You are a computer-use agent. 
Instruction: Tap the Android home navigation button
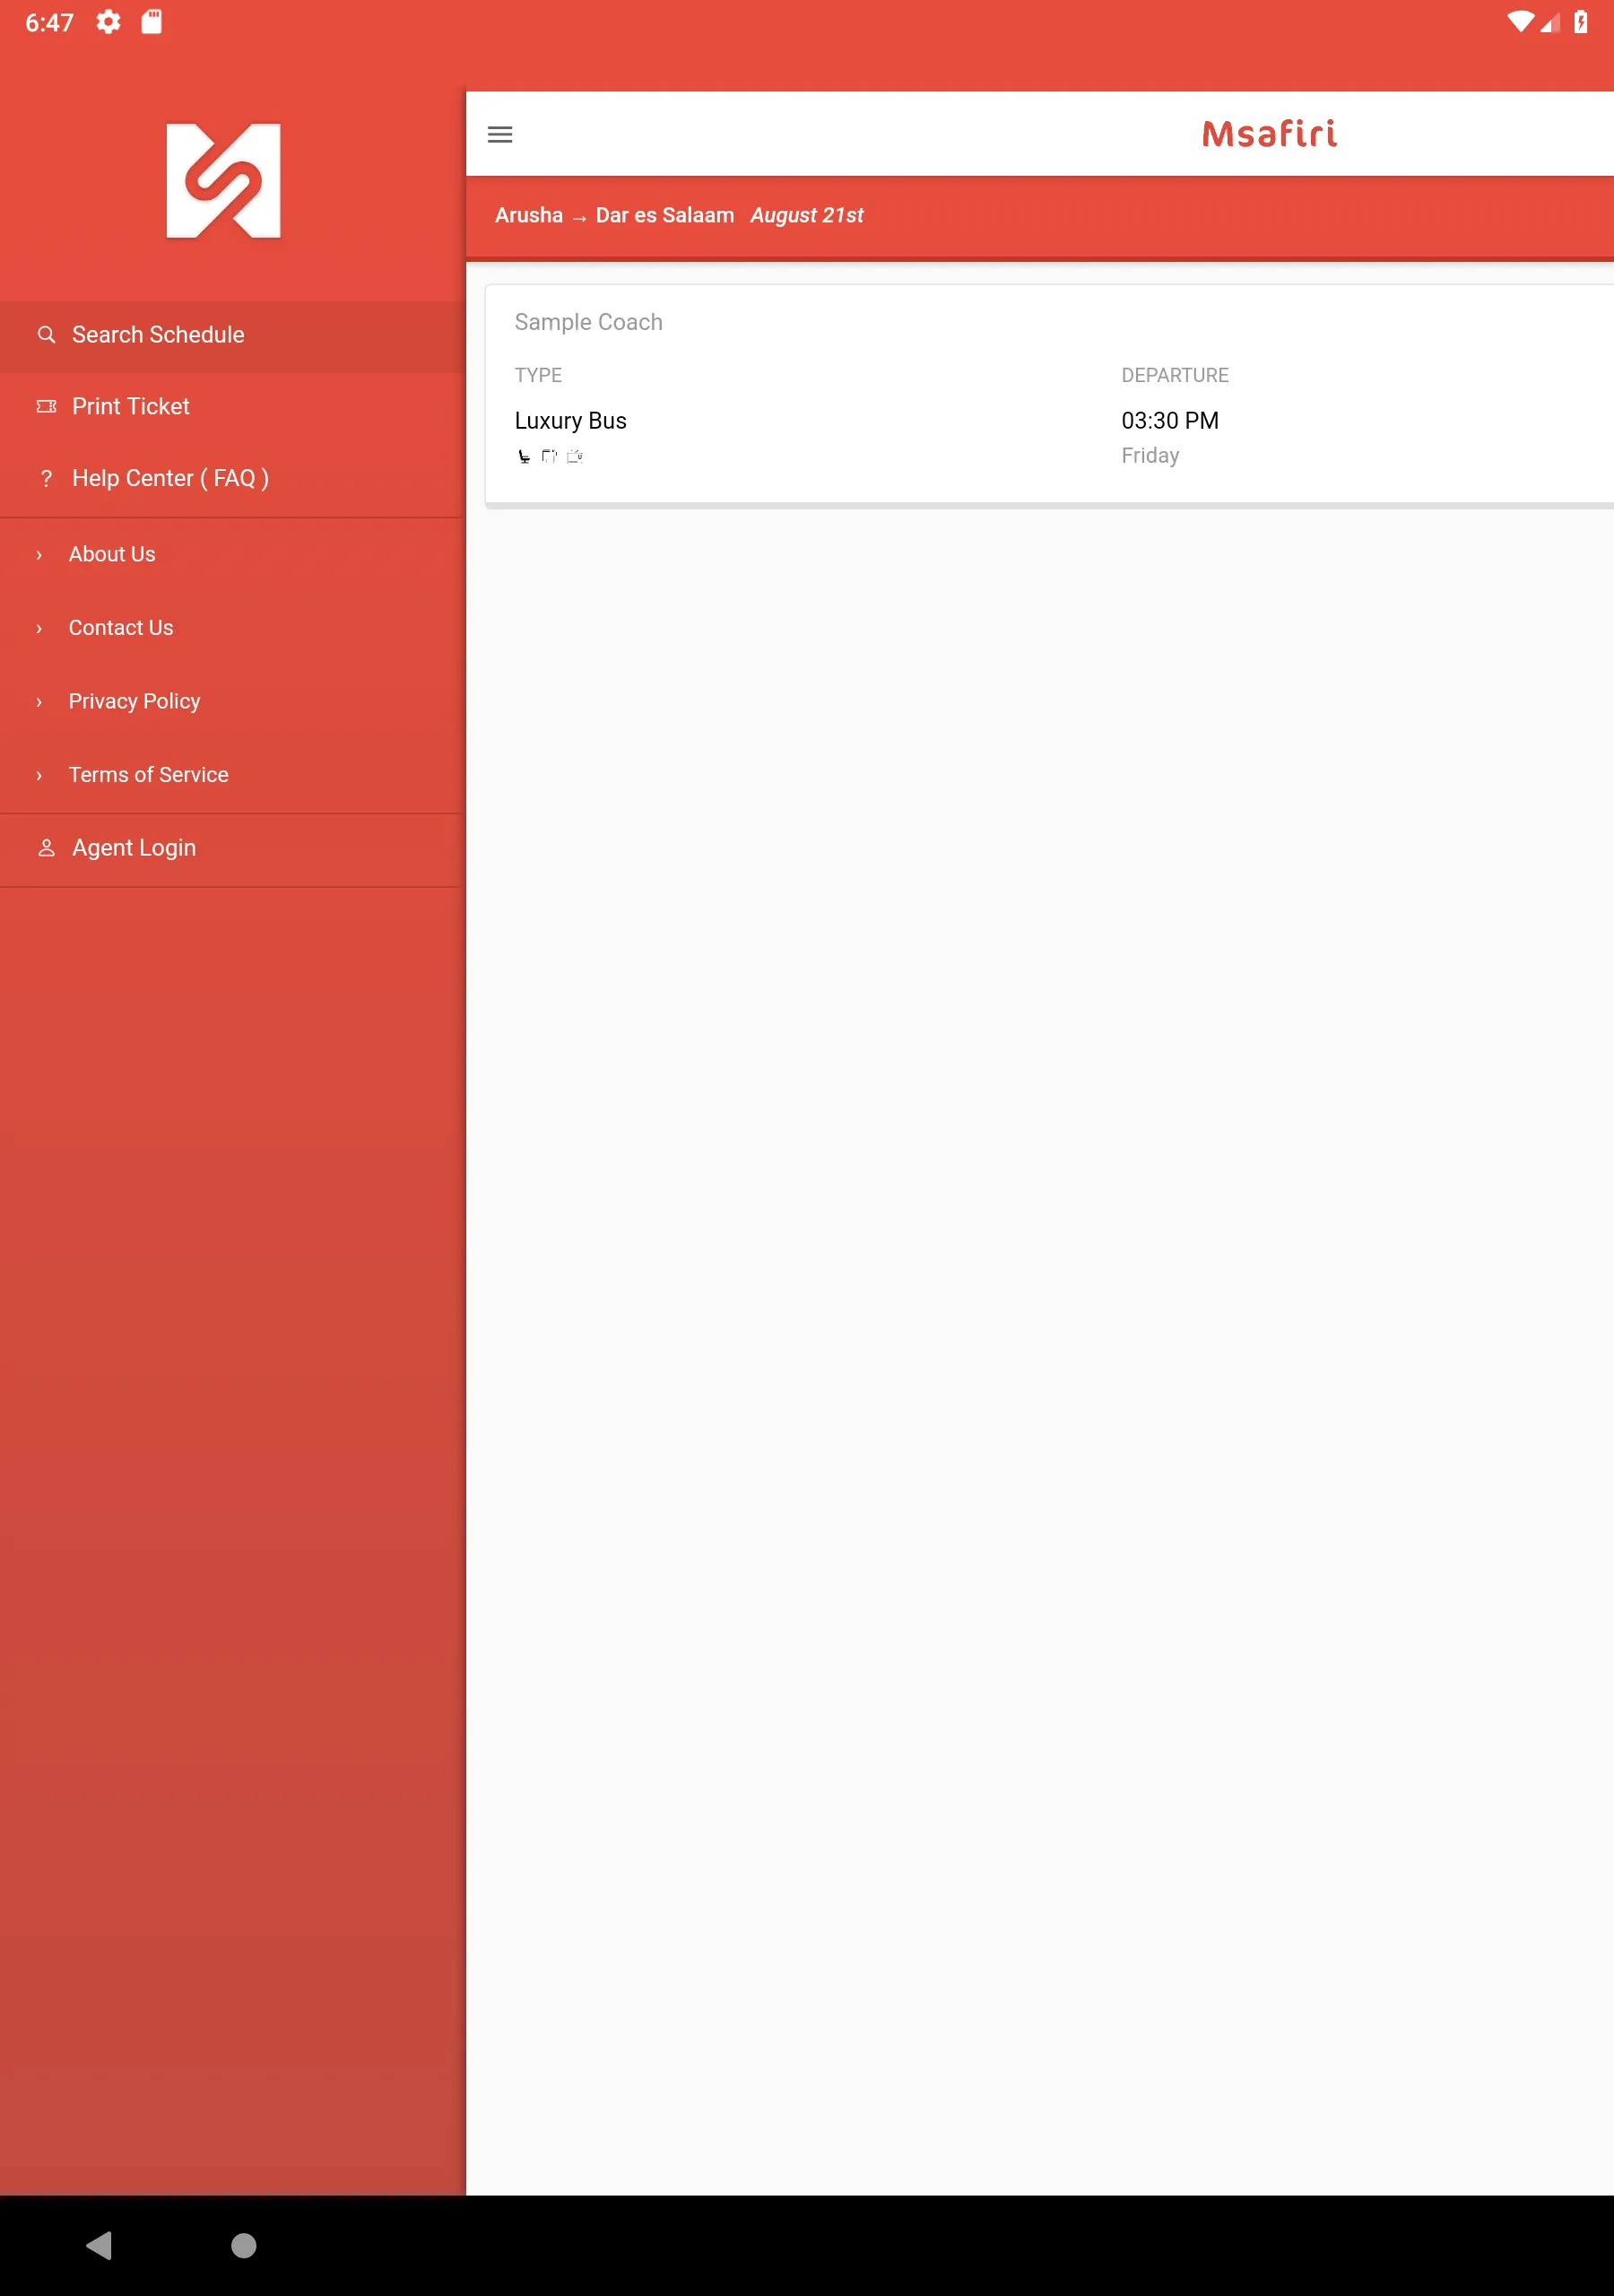pyautogui.click(x=244, y=2246)
